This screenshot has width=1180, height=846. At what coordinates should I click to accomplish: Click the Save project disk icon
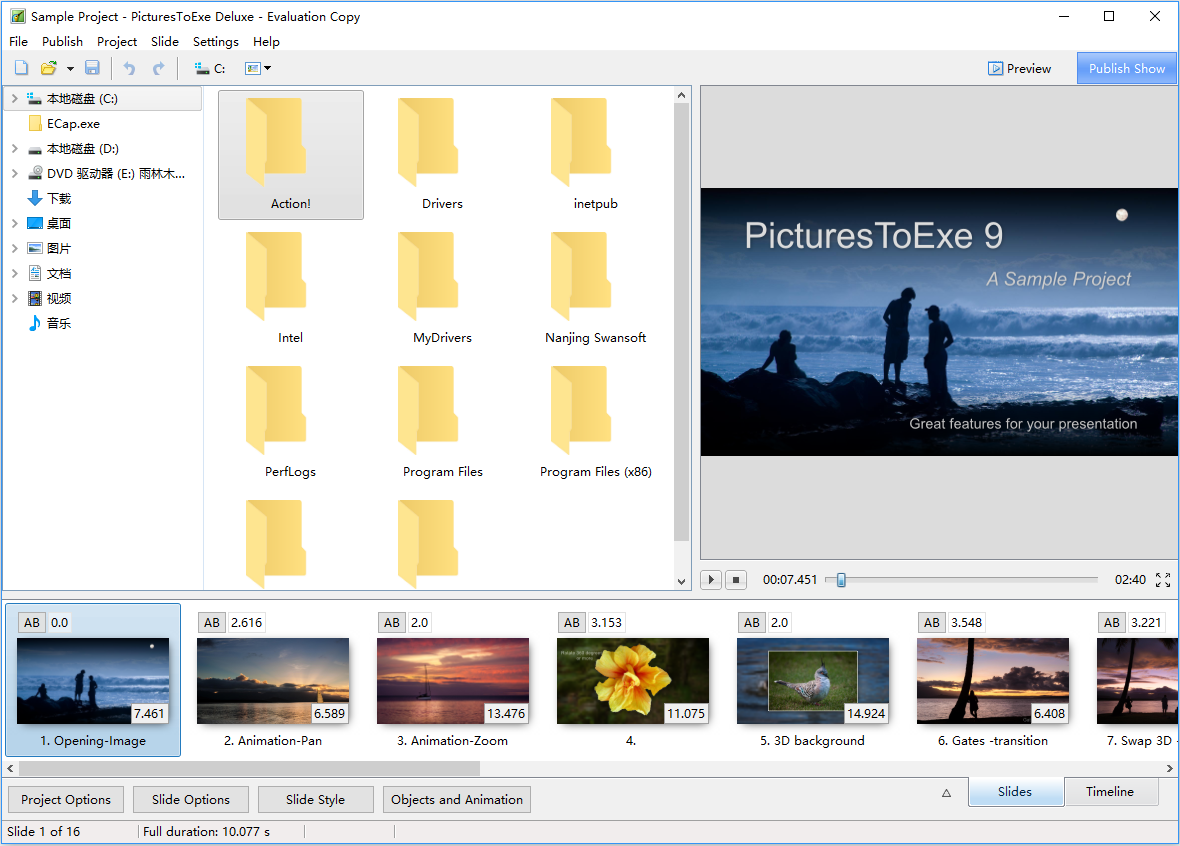[92, 68]
